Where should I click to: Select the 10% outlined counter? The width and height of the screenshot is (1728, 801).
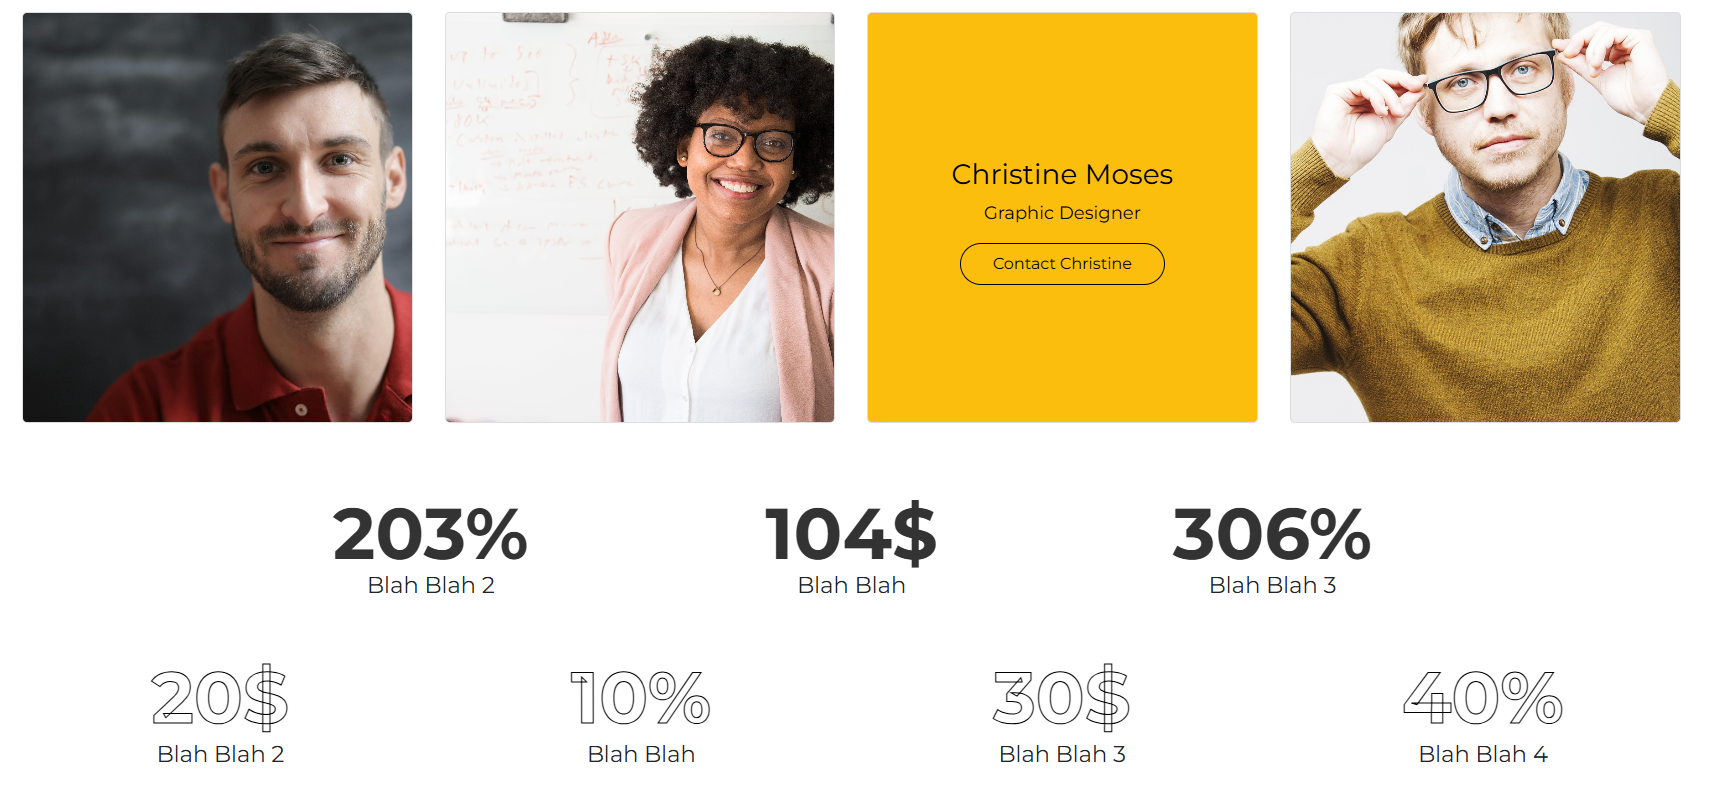point(640,702)
